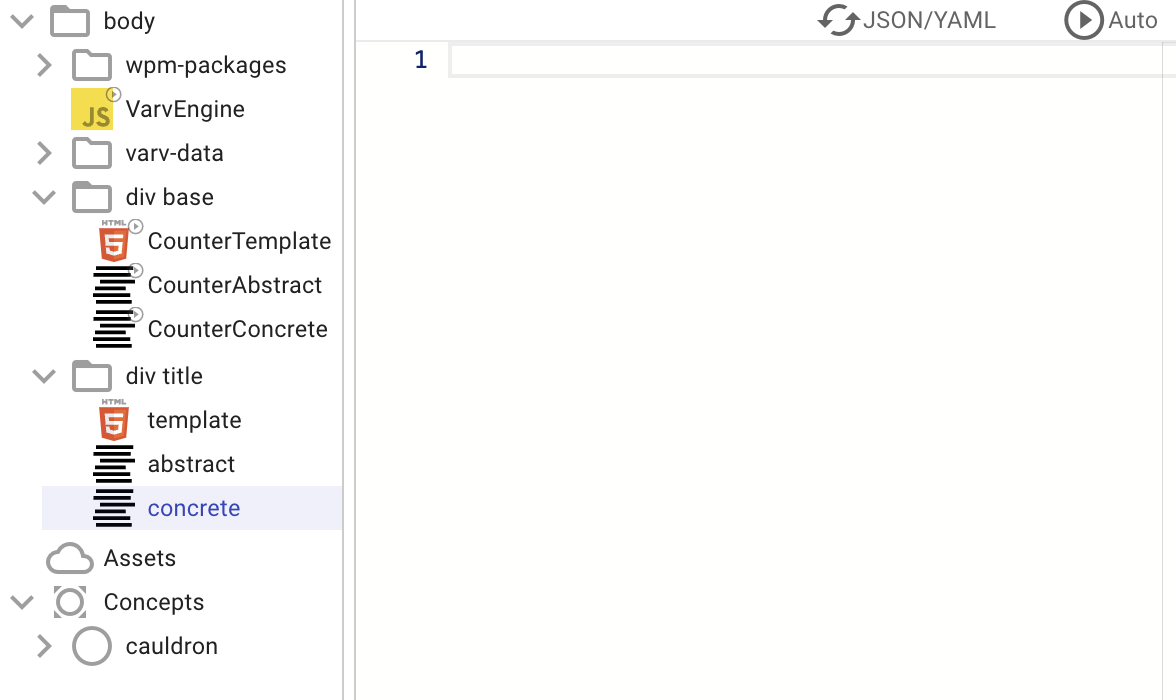This screenshot has width=1176, height=700.
Task: Select the concrete tree item
Action: point(194,508)
